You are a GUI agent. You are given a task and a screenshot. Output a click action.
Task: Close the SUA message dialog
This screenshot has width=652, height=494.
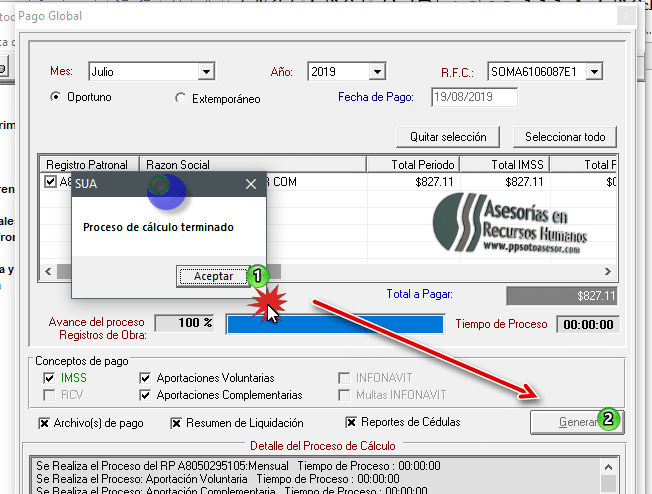point(251,184)
